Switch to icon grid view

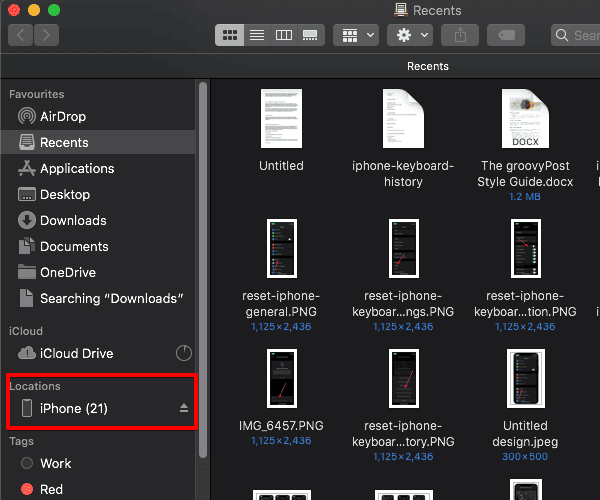[229, 35]
